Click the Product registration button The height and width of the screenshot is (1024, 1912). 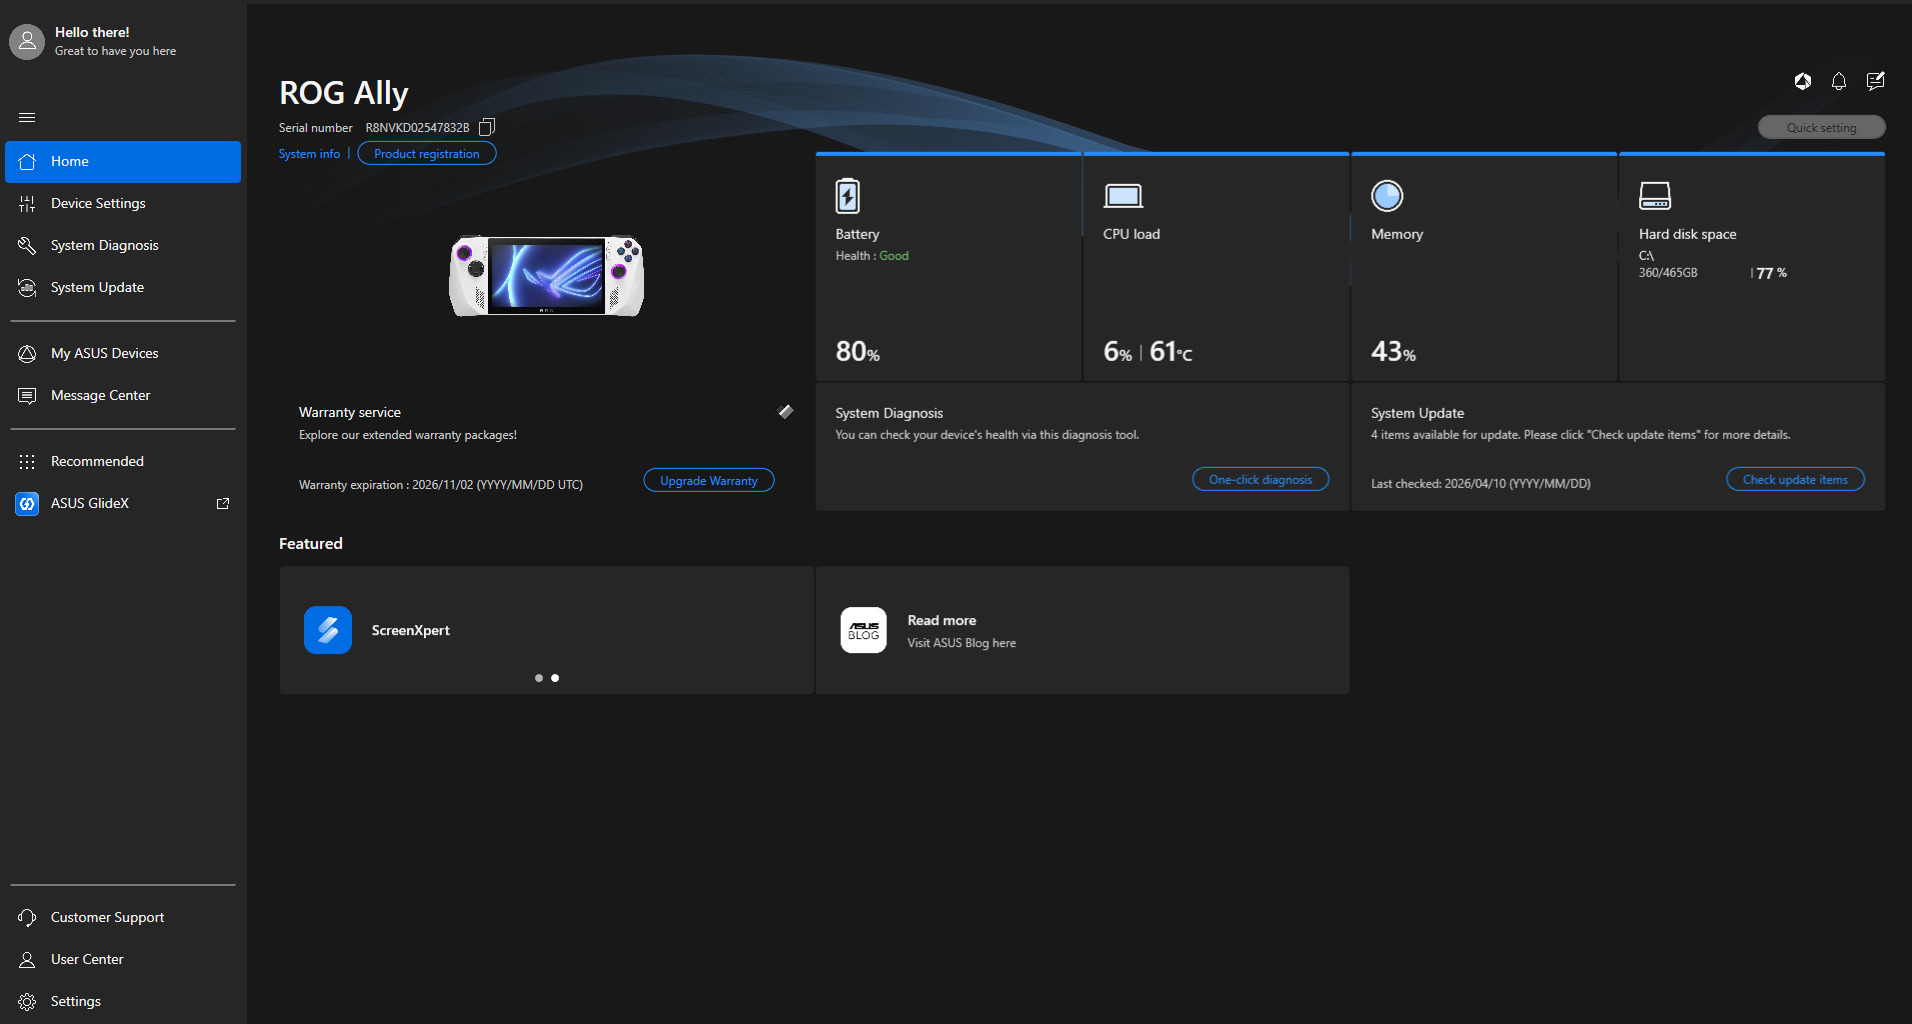pyautogui.click(x=427, y=154)
